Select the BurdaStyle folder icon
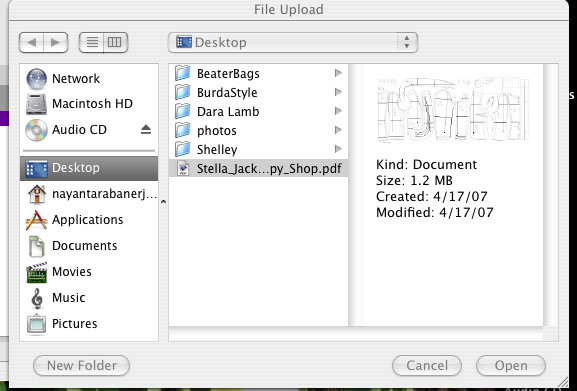The width and height of the screenshot is (577, 391). (x=183, y=92)
